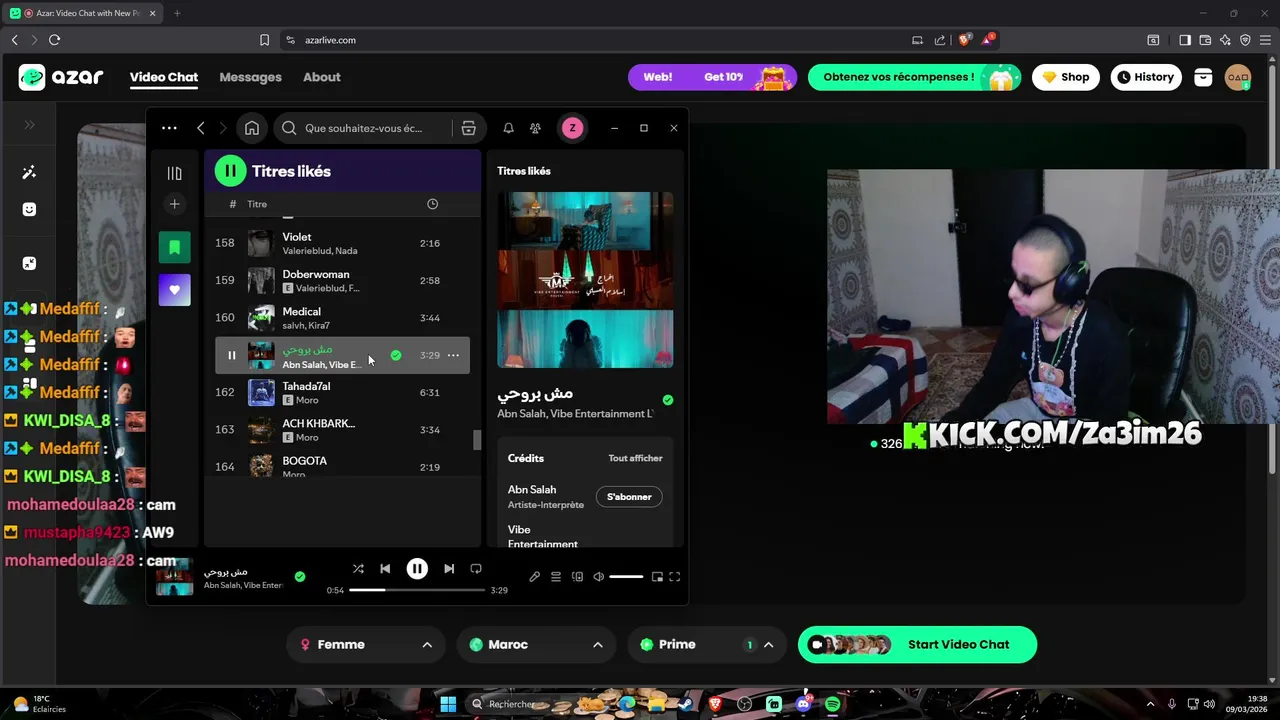Go to the Spotify home page
This screenshot has width=1280, height=720.
click(x=252, y=128)
